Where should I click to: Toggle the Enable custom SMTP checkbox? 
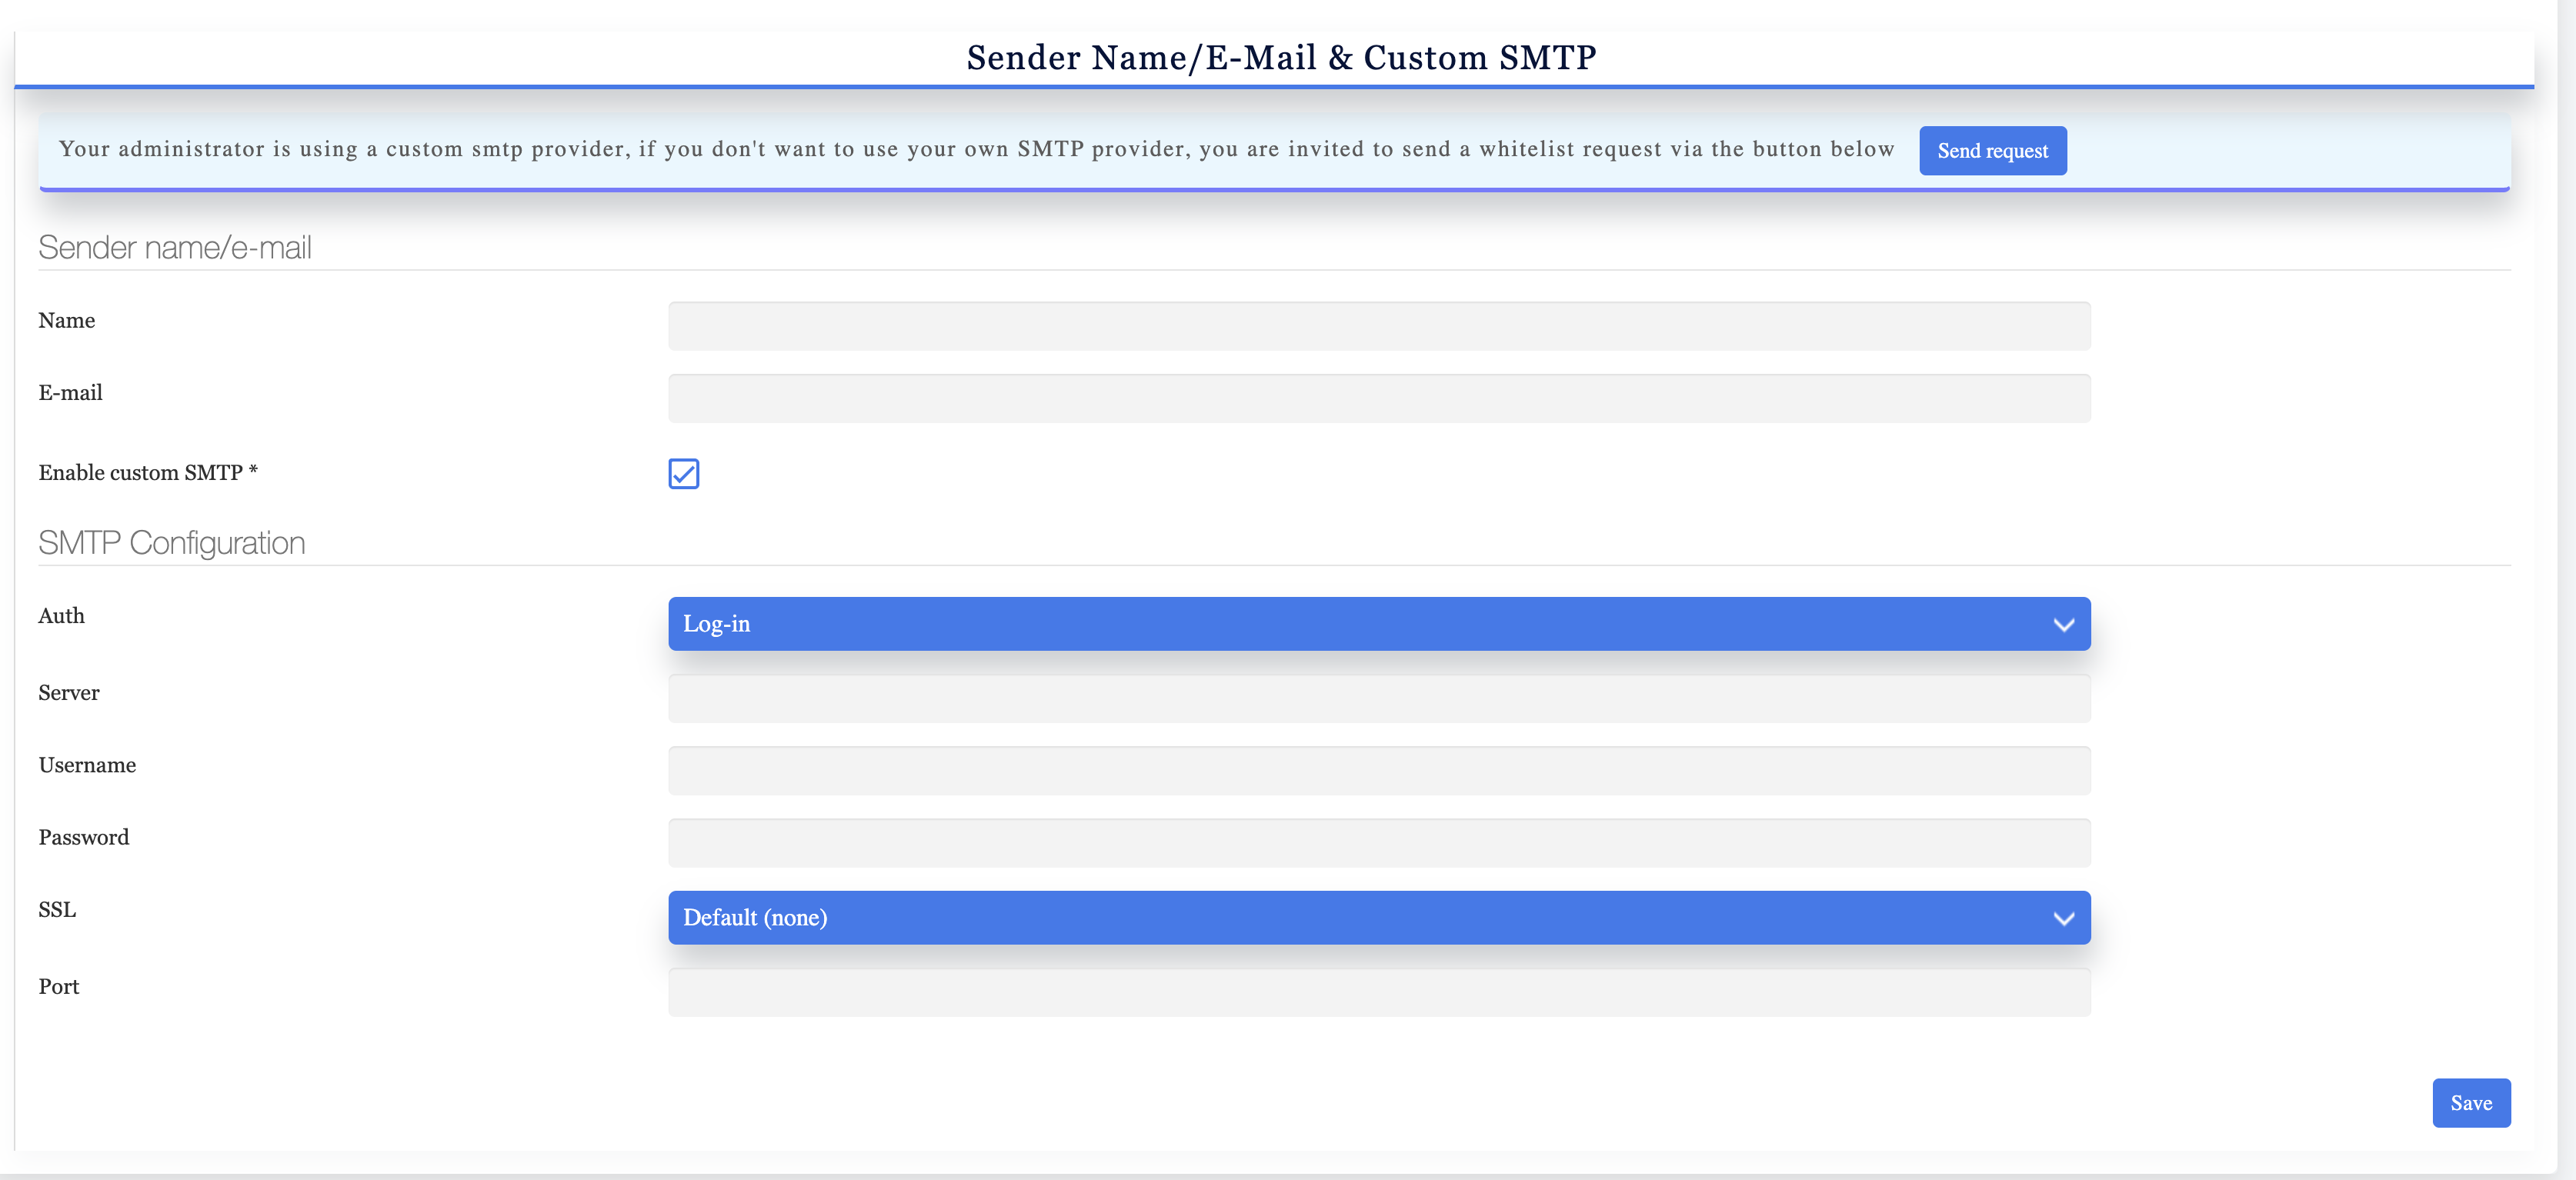tap(684, 474)
